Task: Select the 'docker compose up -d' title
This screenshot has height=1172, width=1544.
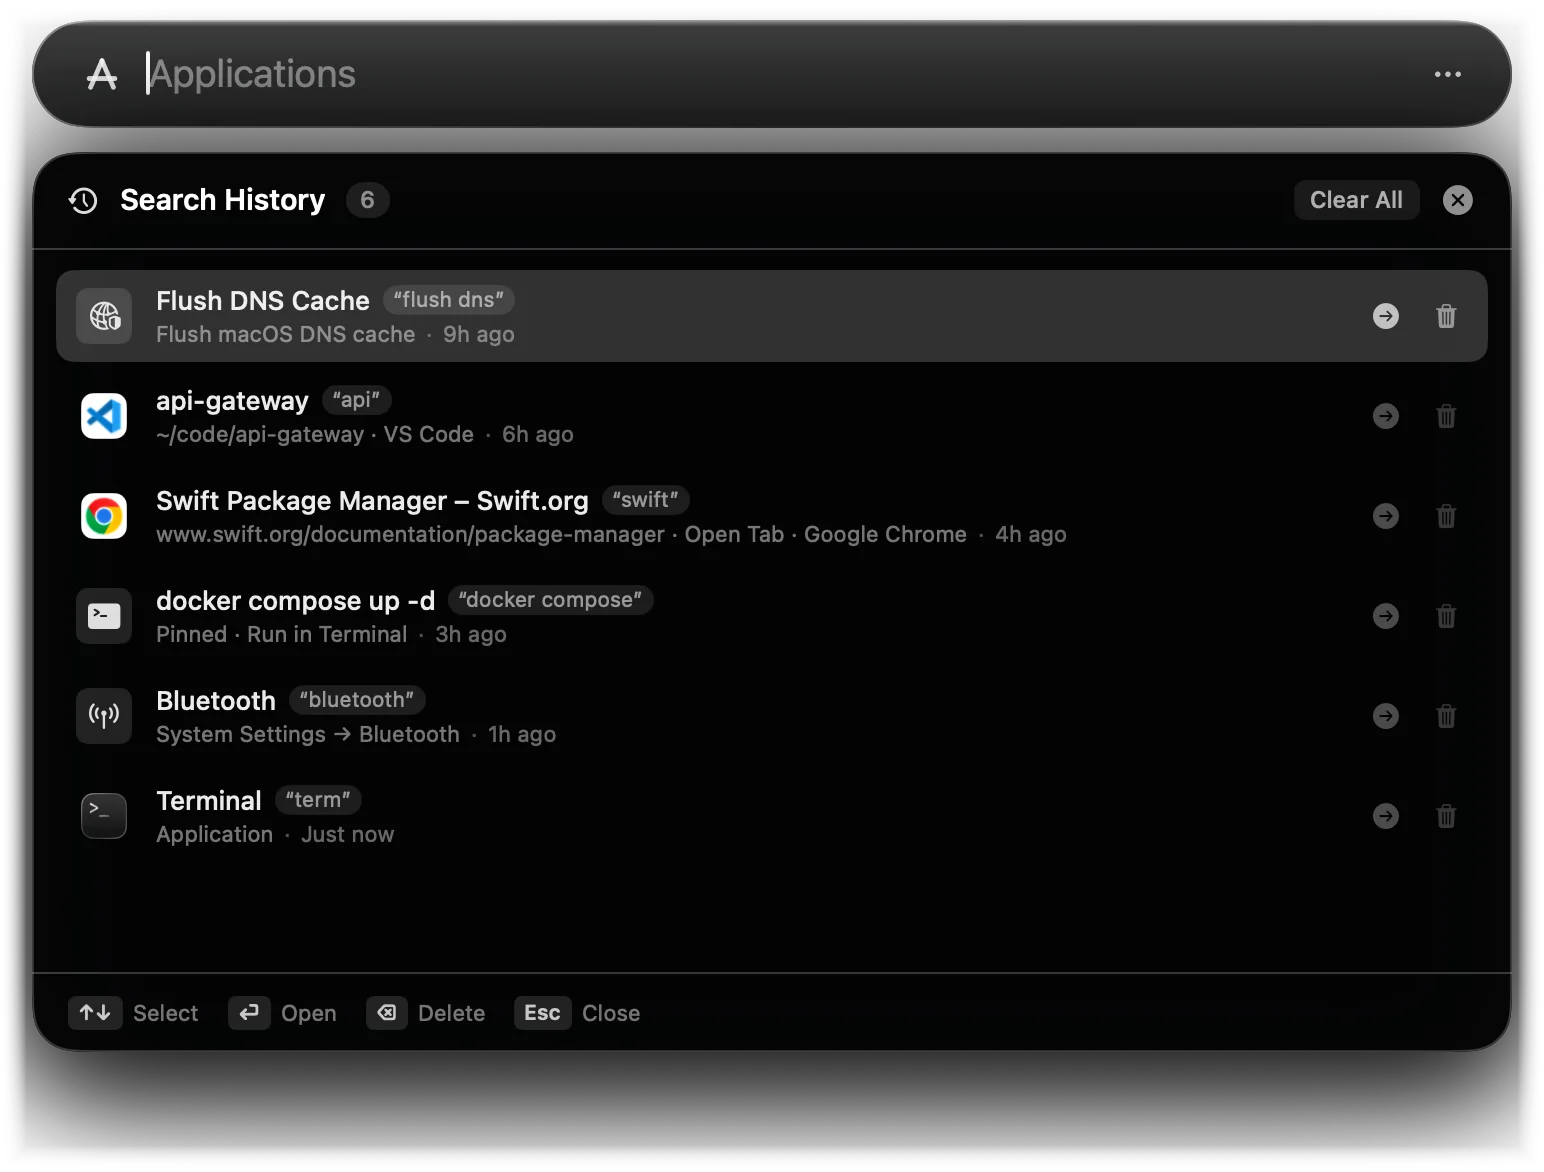Action: (295, 601)
